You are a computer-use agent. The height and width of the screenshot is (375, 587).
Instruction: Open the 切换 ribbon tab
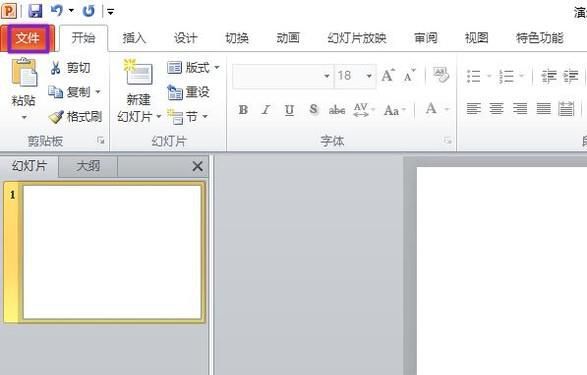tap(237, 38)
